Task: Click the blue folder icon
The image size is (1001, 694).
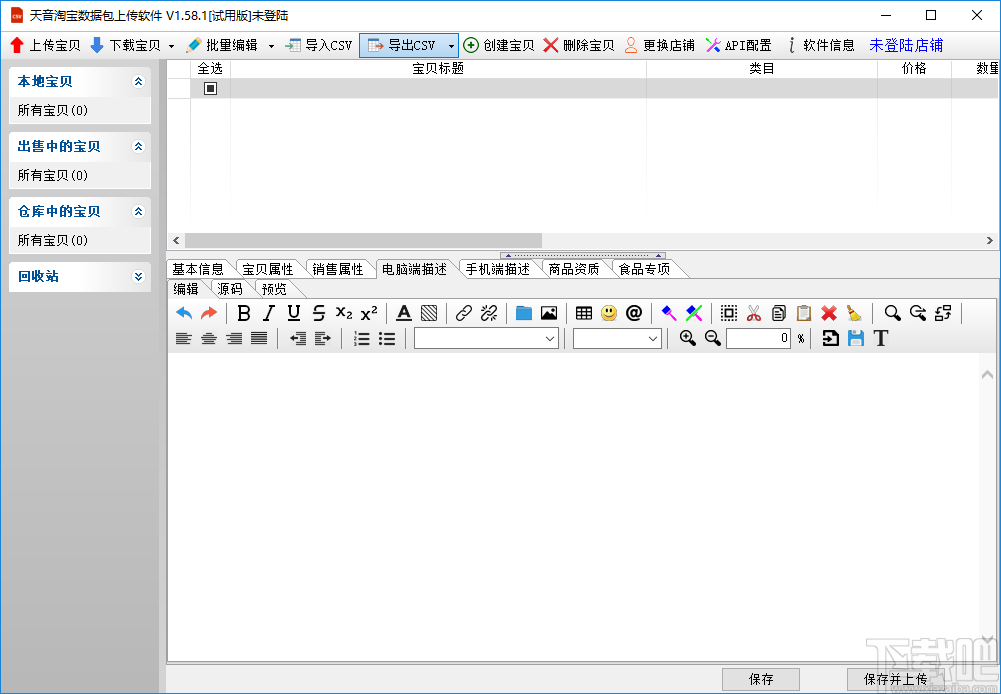Action: (x=523, y=313)
